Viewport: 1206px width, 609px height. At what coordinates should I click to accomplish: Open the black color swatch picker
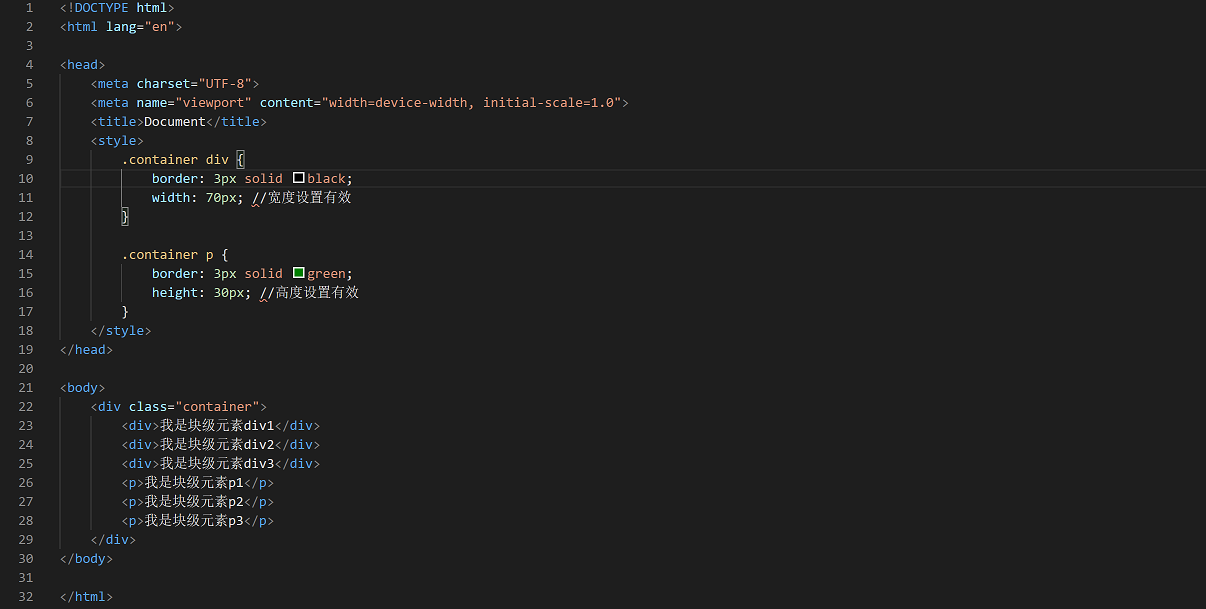coord(298,178)
